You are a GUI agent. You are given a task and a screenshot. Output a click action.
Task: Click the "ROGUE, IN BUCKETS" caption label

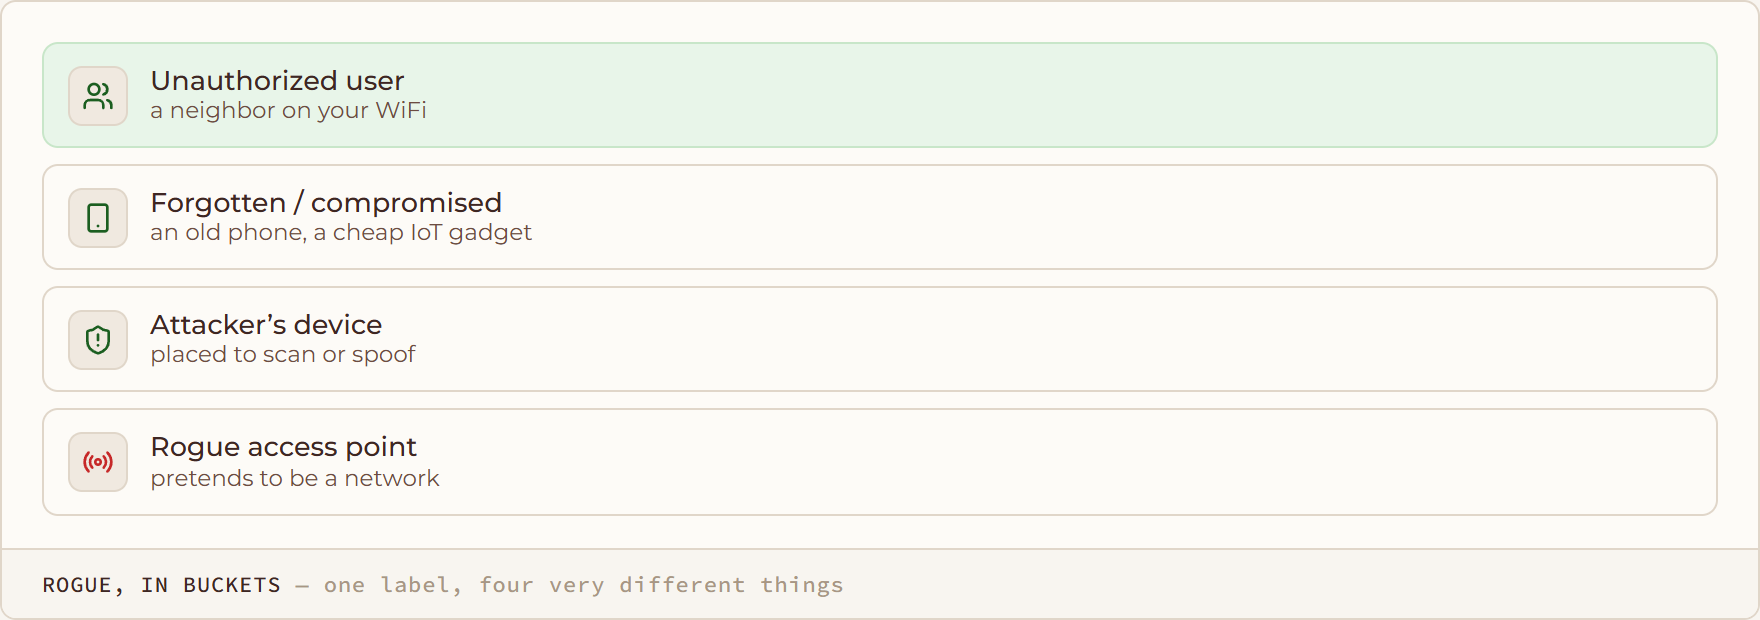click(x=162, y=585)
